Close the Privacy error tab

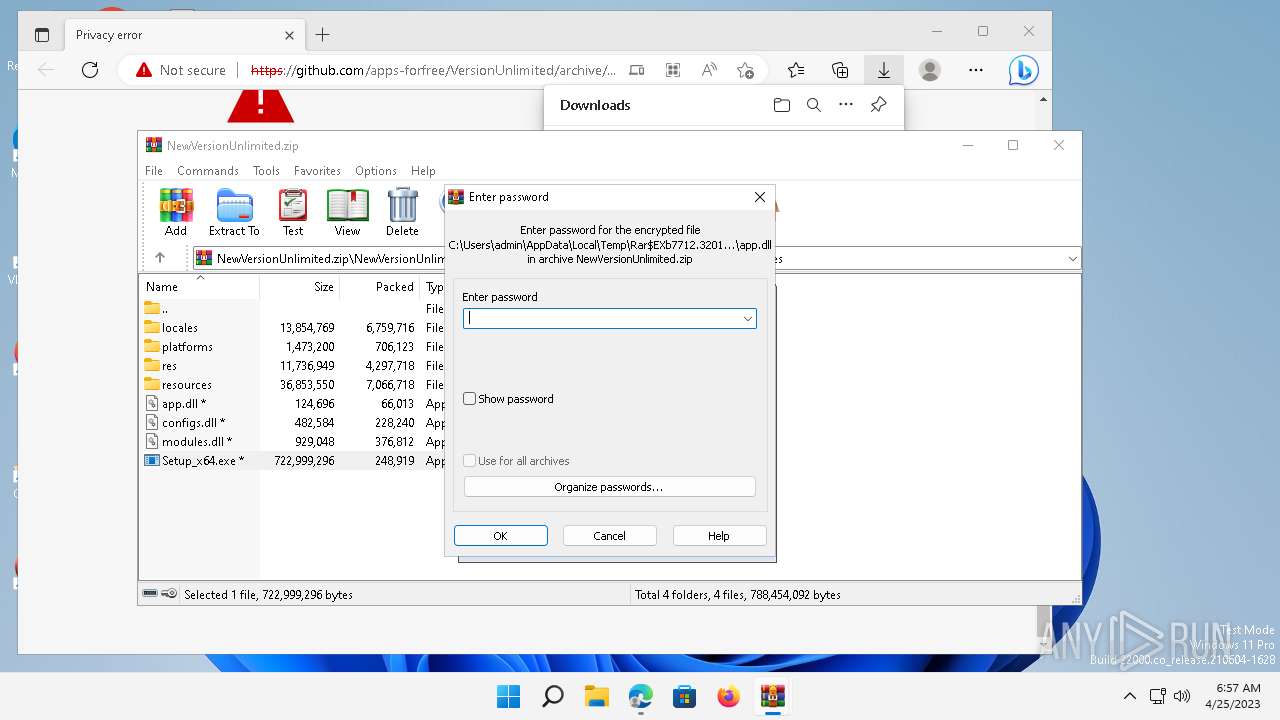(x=289, y=35)
